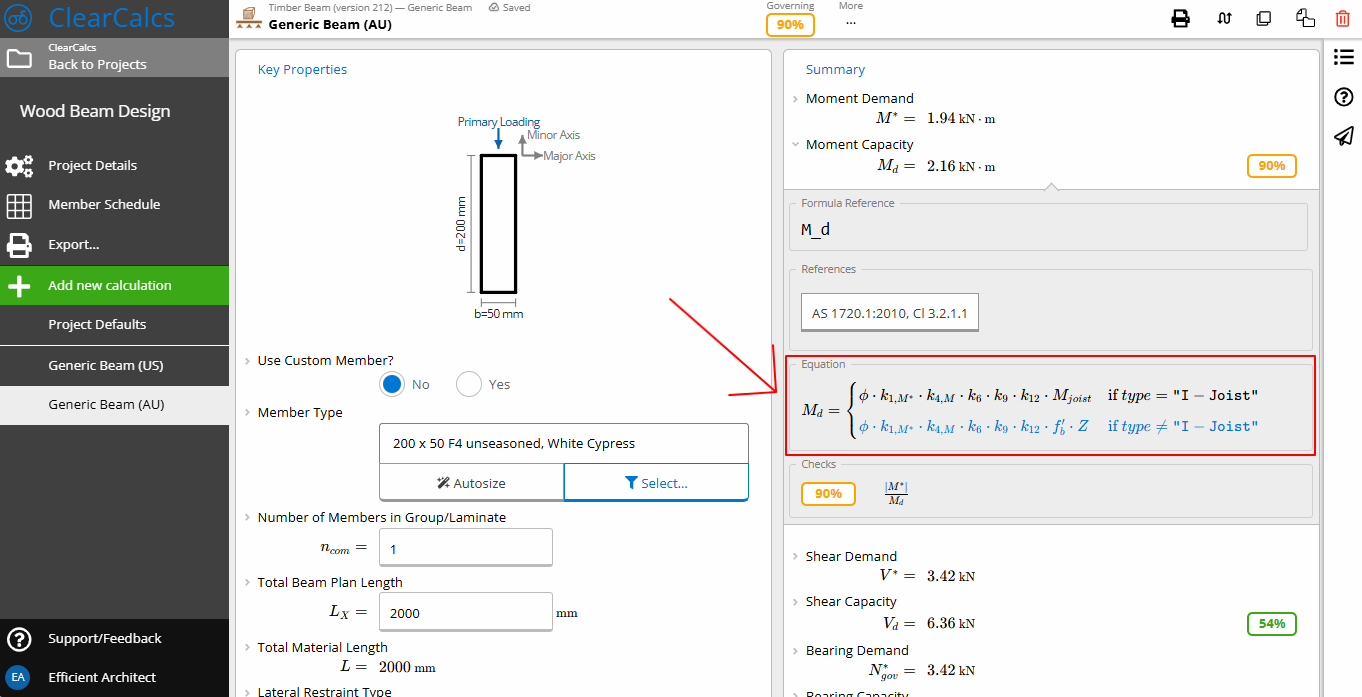
Task: Expand the Member Type chevron
Action: [x=247, y=412]
